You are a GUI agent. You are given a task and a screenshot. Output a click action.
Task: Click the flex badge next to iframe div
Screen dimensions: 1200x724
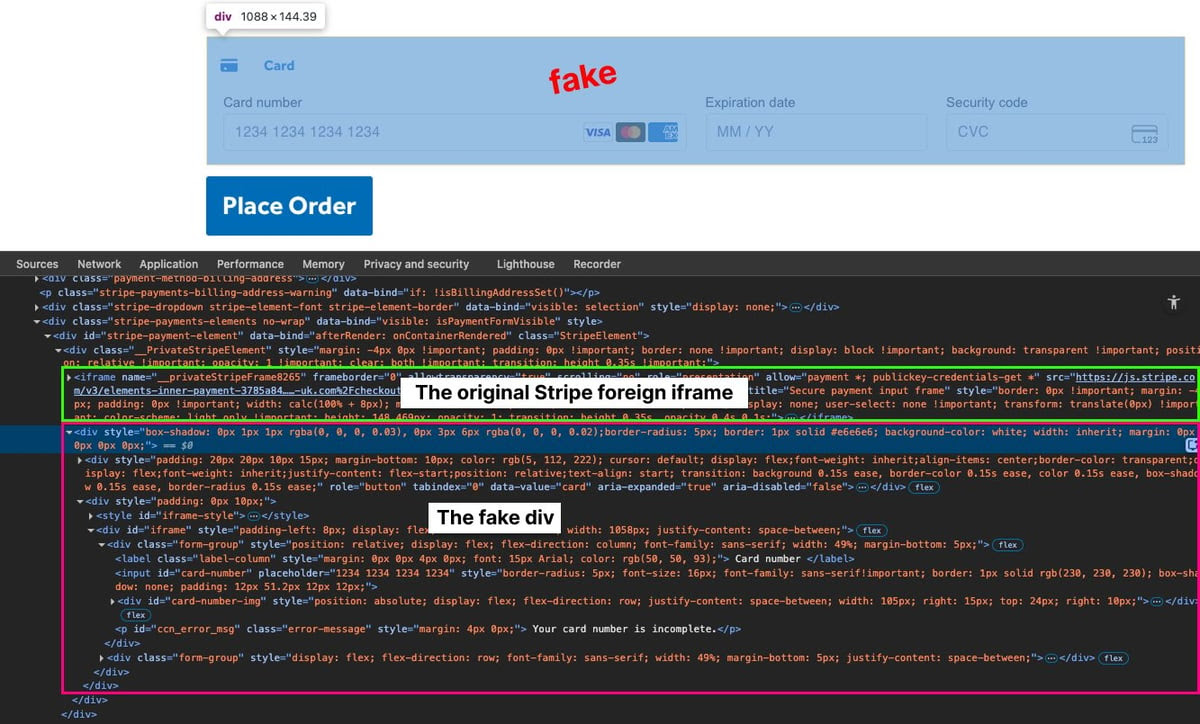pyautogui.click(x=872, y=529)
